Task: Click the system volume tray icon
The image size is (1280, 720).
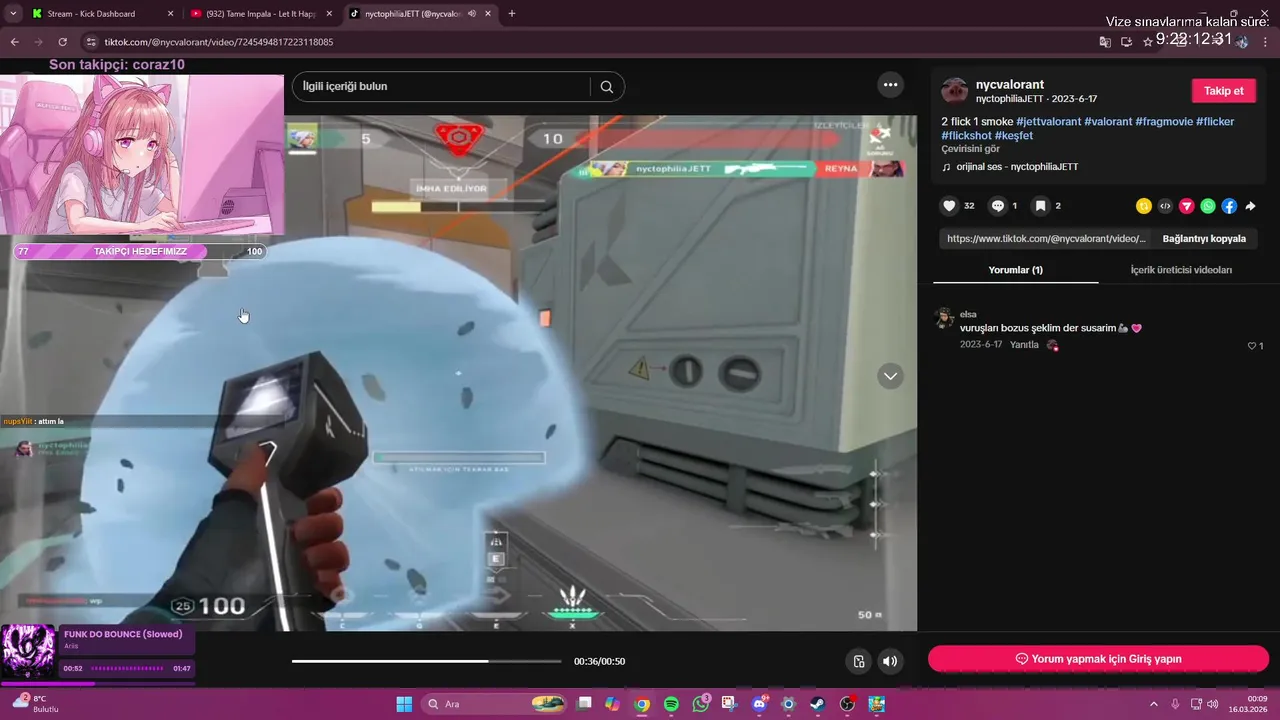Action: point(1212,704)
